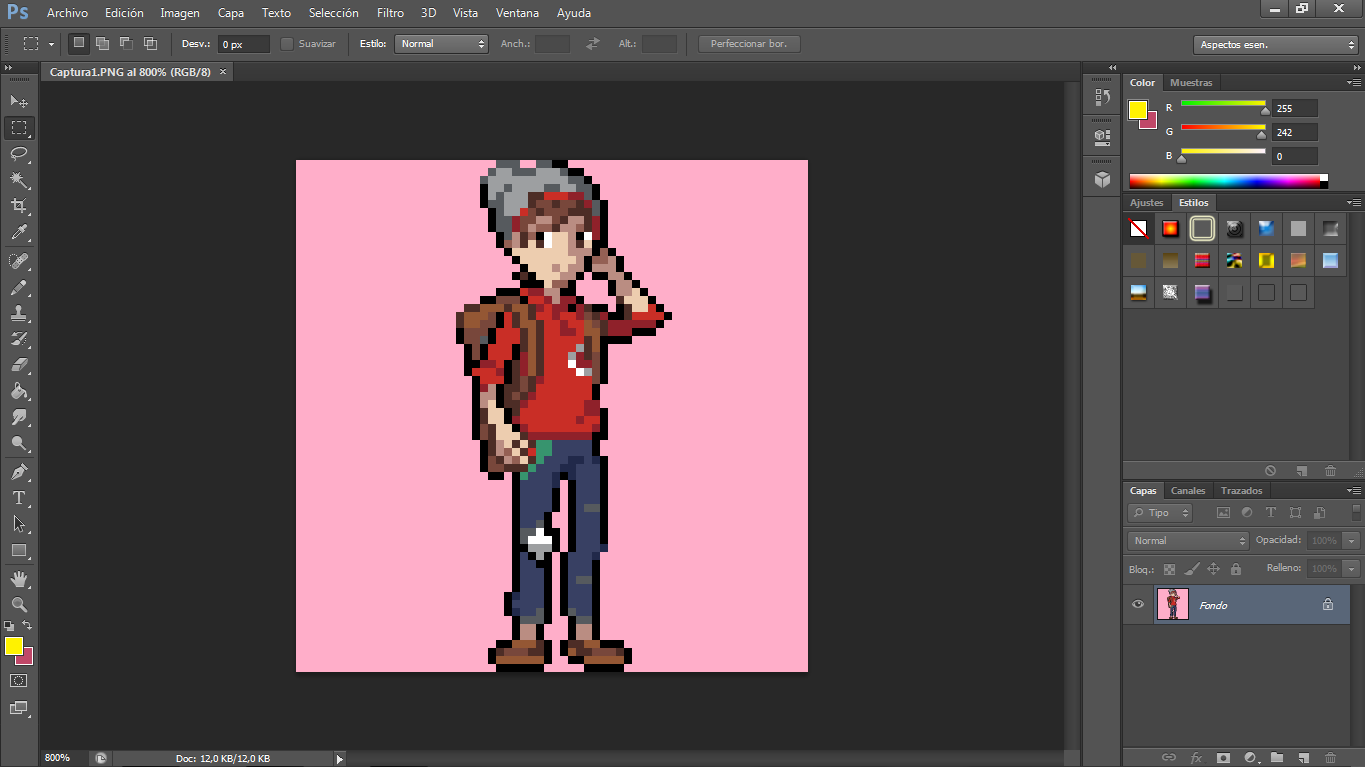Open the Aspectos esen. workspace dropdown
The height and width of the screenshot is (767, 1365).
pyautogui.click(x=1275, y=45)
